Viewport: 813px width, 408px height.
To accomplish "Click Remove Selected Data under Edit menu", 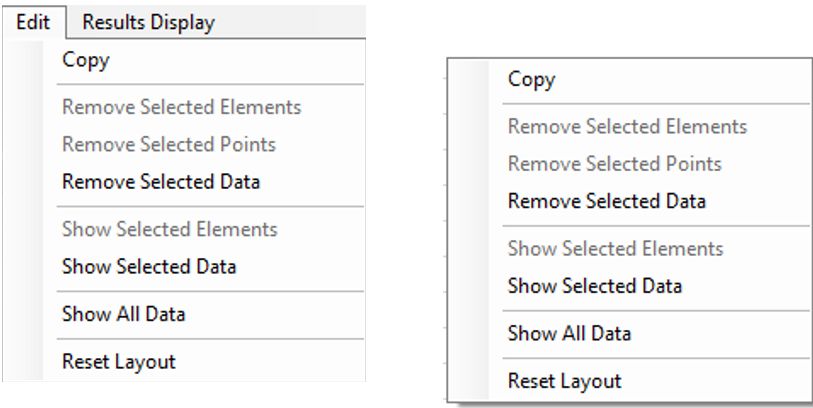I will pos(210,181).
